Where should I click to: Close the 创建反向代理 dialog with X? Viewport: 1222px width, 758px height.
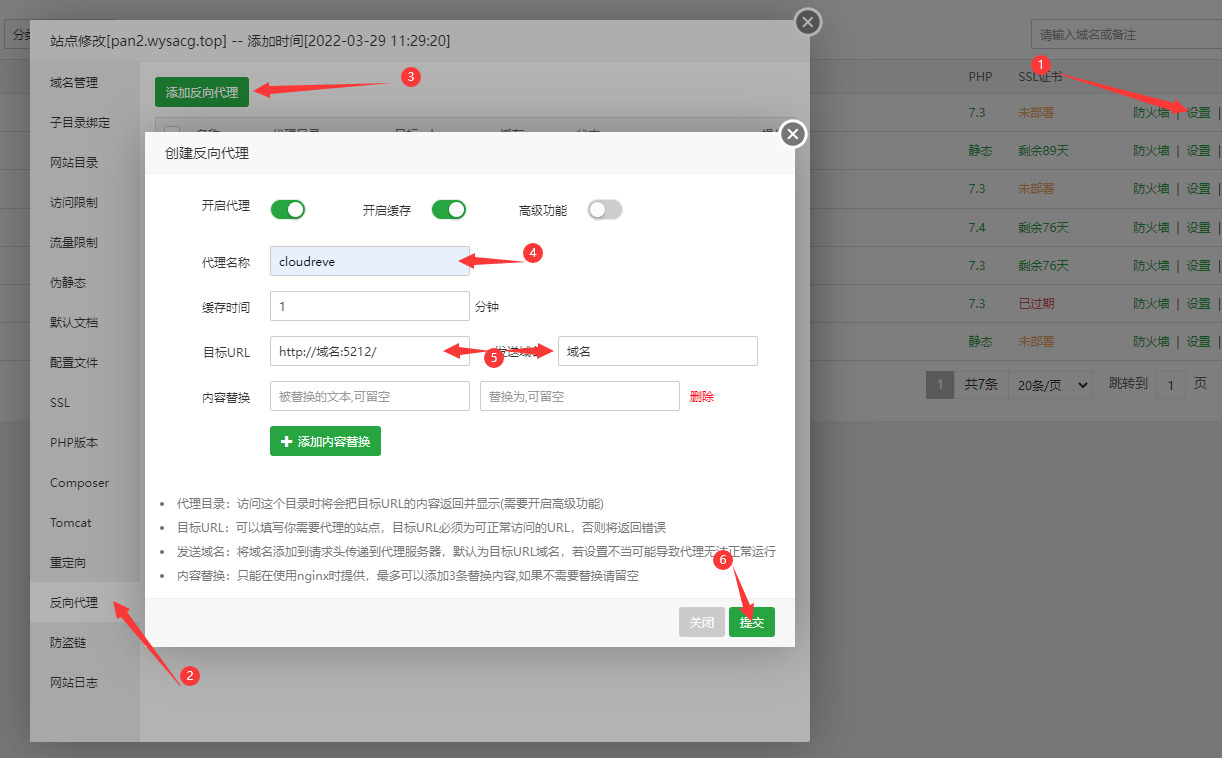point(793,133)
